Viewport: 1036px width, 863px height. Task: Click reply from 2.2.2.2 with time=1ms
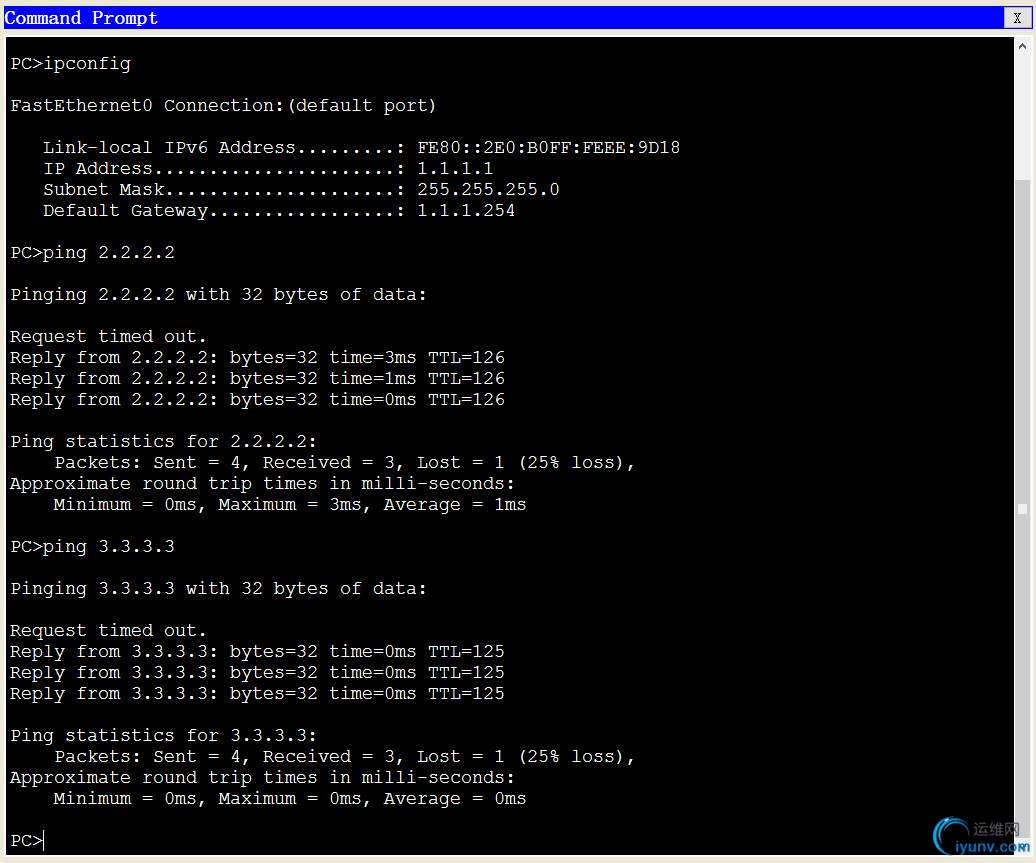coord(258,379)
